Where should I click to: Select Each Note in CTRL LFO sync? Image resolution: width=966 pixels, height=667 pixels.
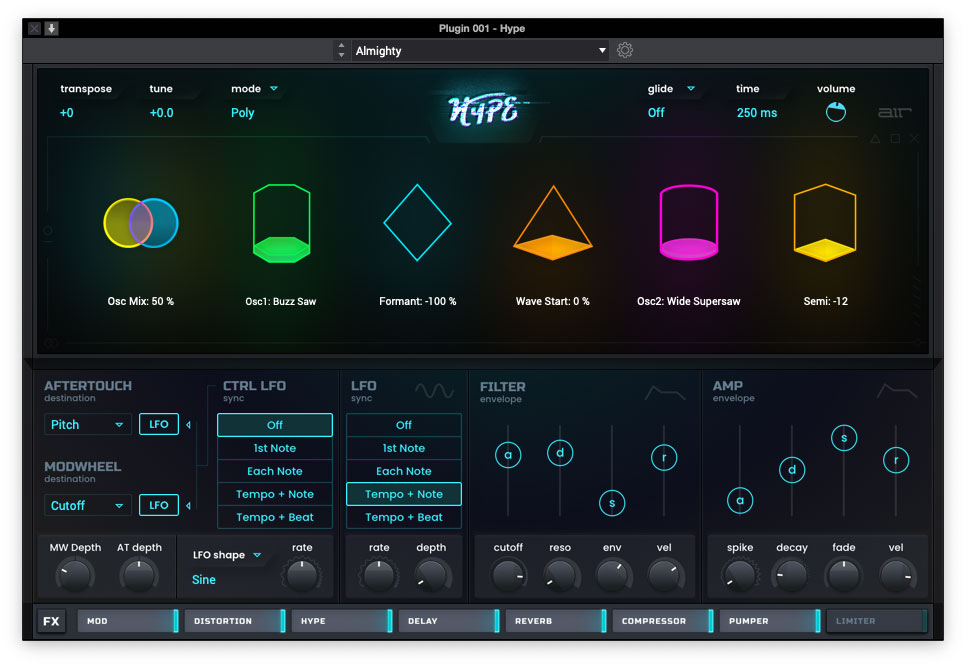coord(275,471)
